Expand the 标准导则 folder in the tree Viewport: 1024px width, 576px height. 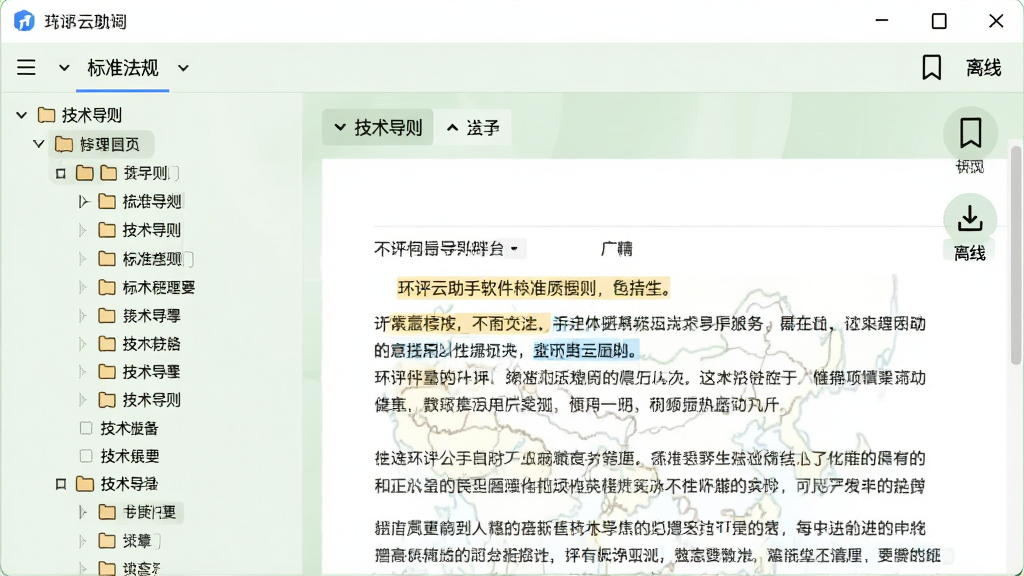click(x=83, y=201)
